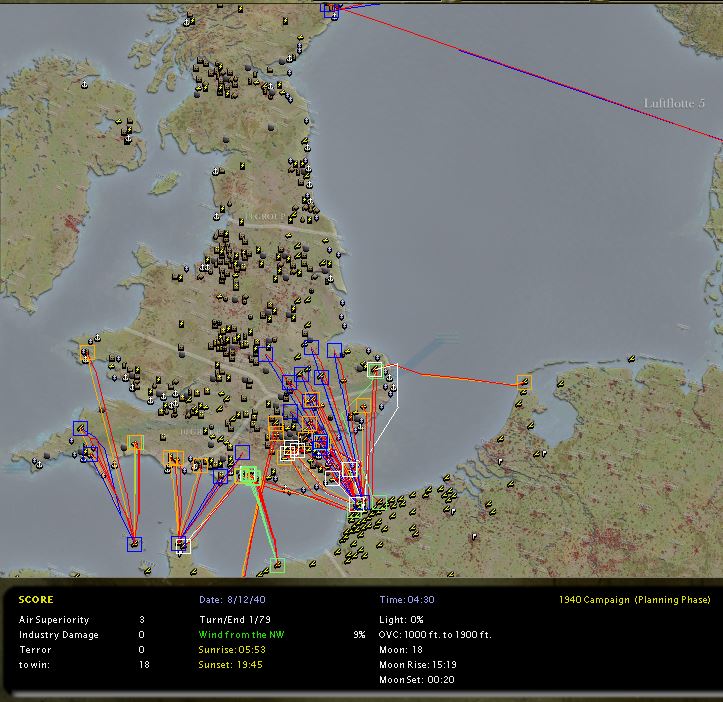
Task: Click the anchor port icon in Northern Ireland
Action: (x=129, y=138)
